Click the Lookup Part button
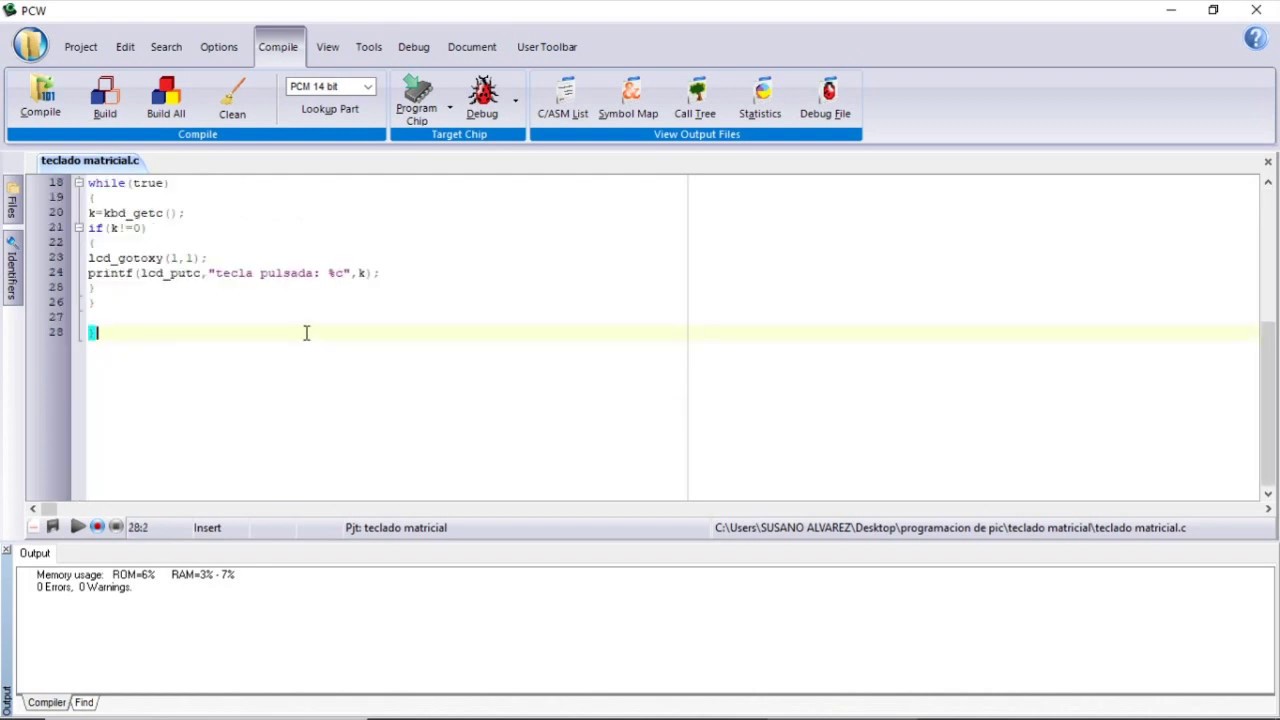 330,109
